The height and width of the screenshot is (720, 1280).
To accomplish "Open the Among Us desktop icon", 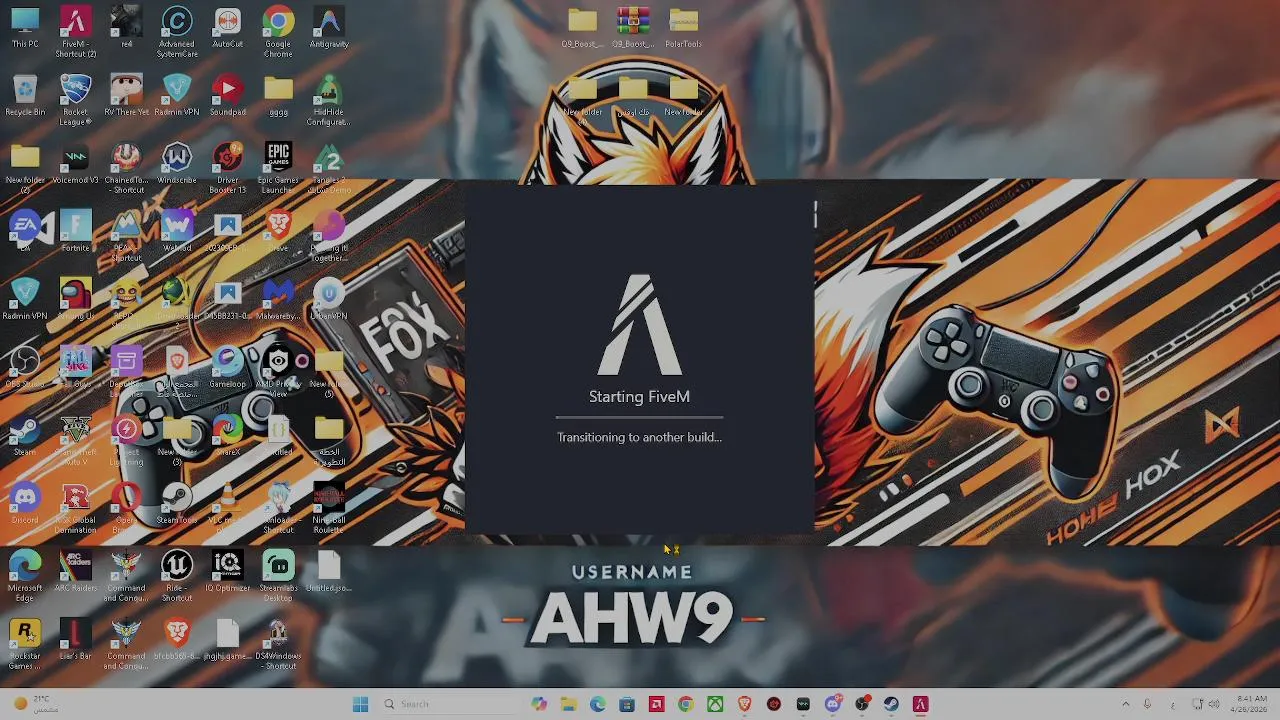I will point(76,300).
